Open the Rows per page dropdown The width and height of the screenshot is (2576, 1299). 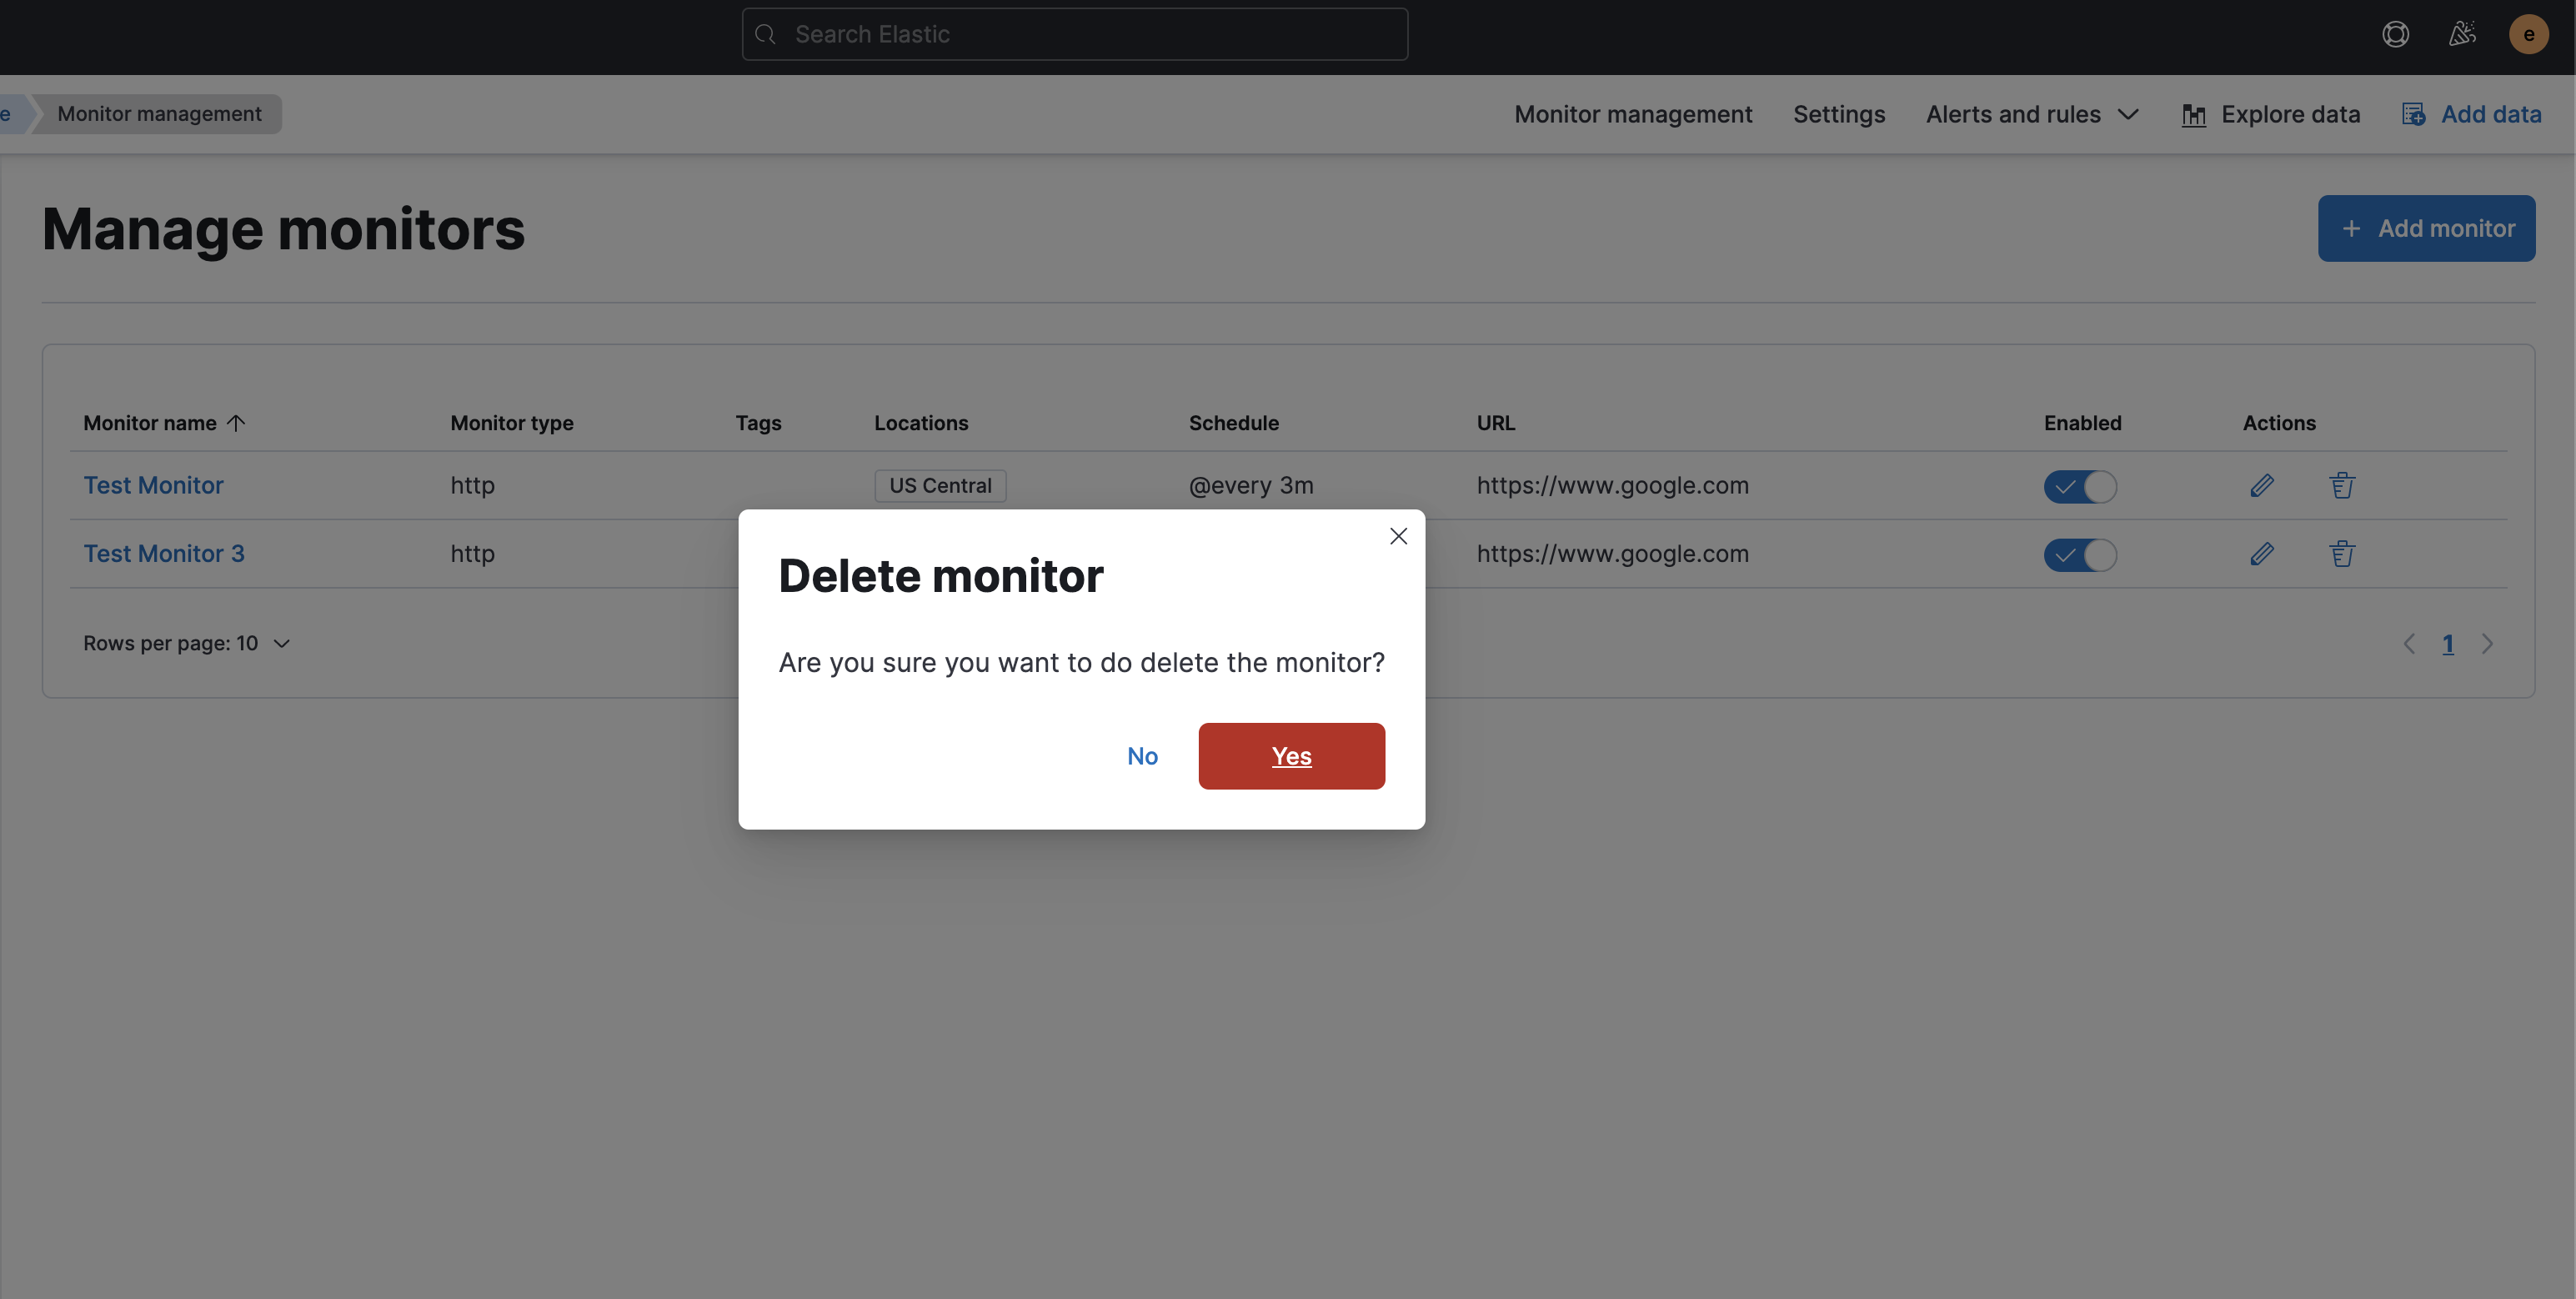(x=187, y=643)
